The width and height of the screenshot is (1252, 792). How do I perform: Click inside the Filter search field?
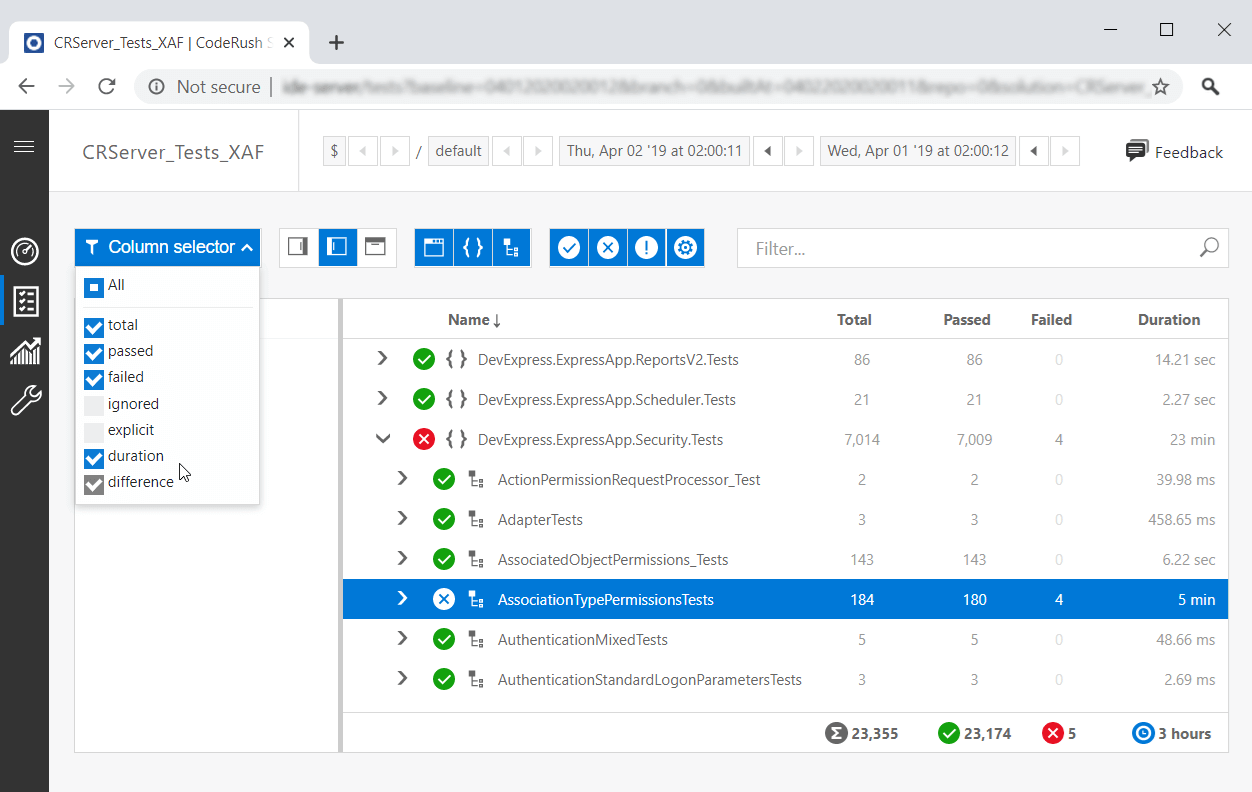point(960,248)
